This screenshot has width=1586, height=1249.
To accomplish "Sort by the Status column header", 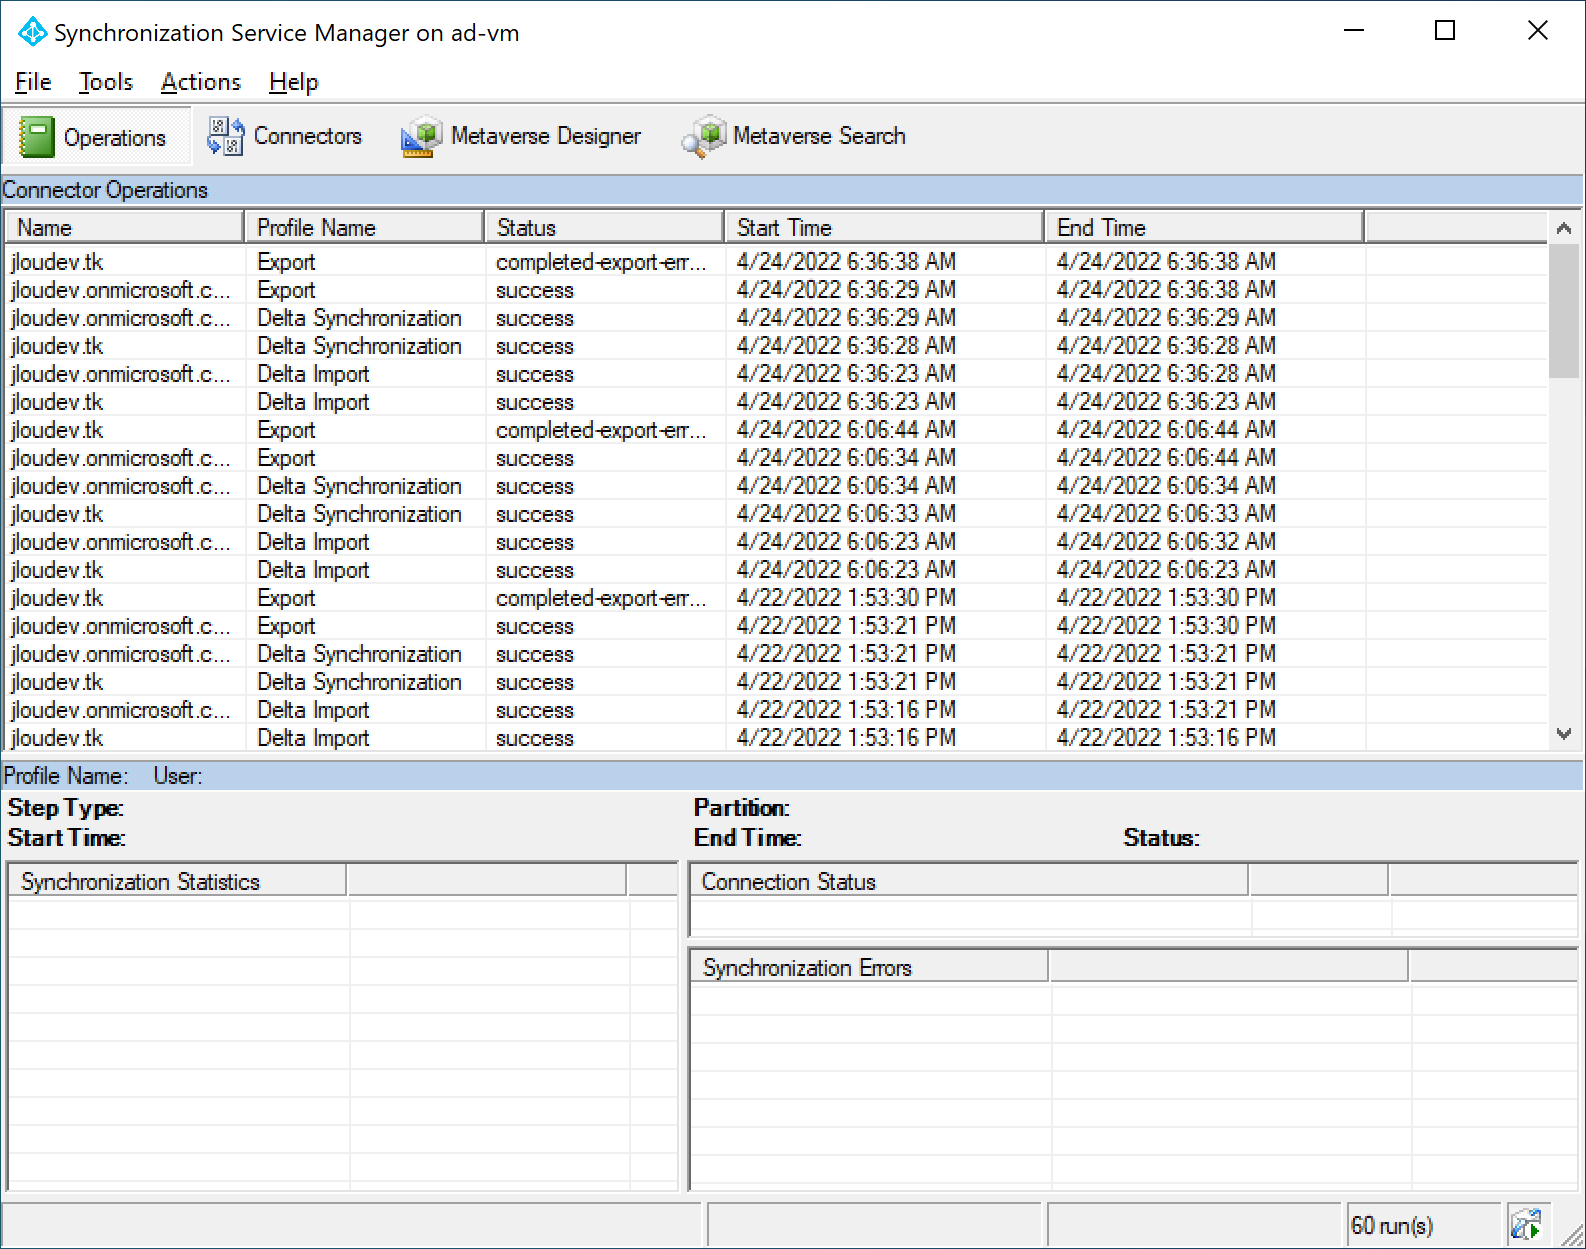I will pyautogui.click(x=604, y=227).
